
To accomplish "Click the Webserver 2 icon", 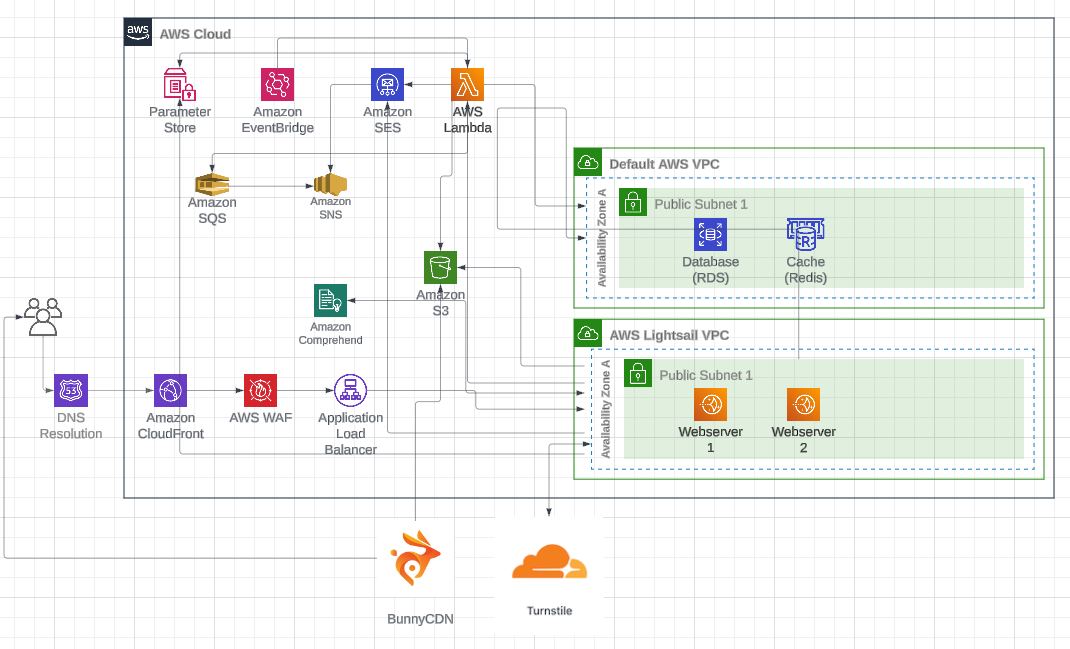I will [x=803, y=405].
